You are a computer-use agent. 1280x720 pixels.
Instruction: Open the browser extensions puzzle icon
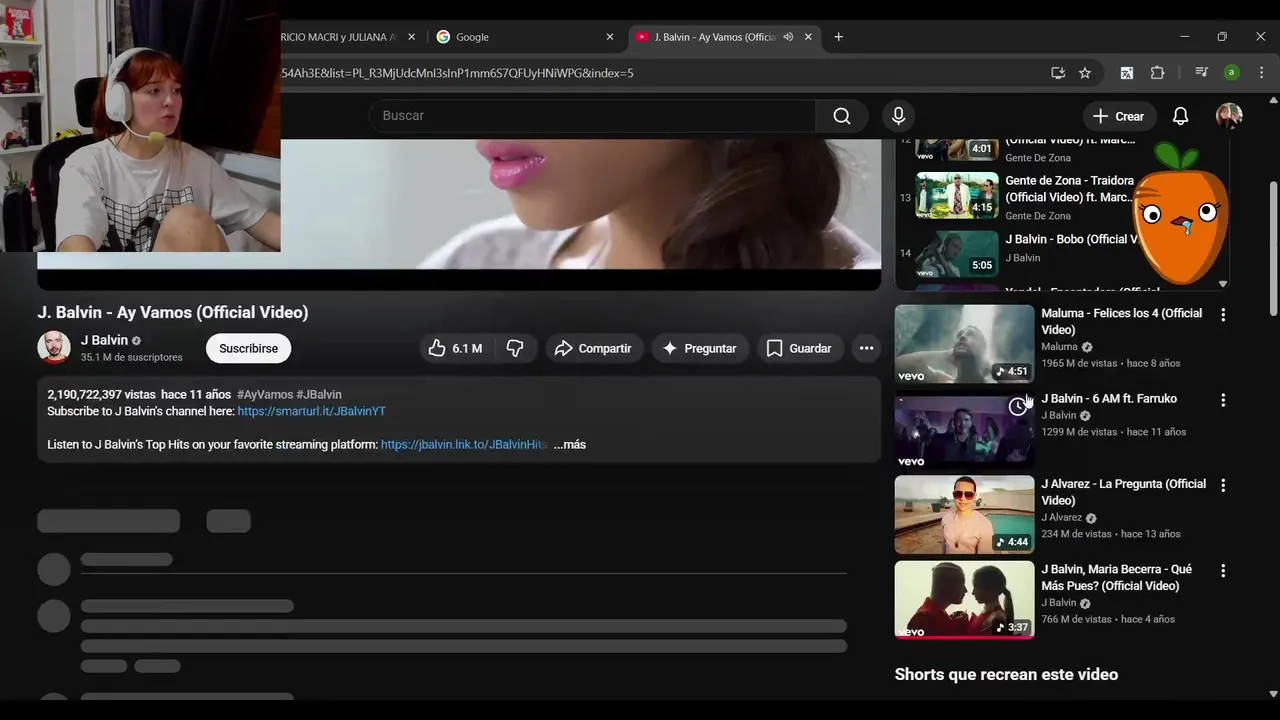[1157, 73]
